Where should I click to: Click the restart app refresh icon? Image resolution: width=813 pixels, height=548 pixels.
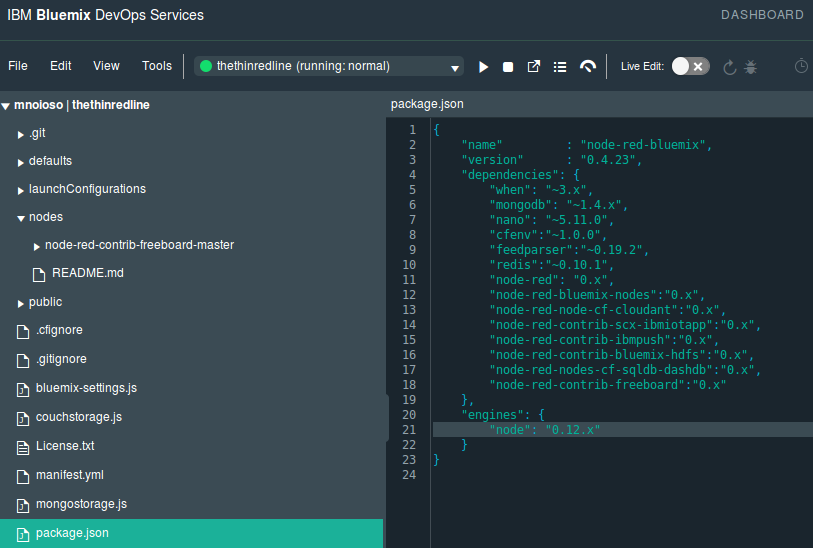pyautogui.click(x=730, y=67)
